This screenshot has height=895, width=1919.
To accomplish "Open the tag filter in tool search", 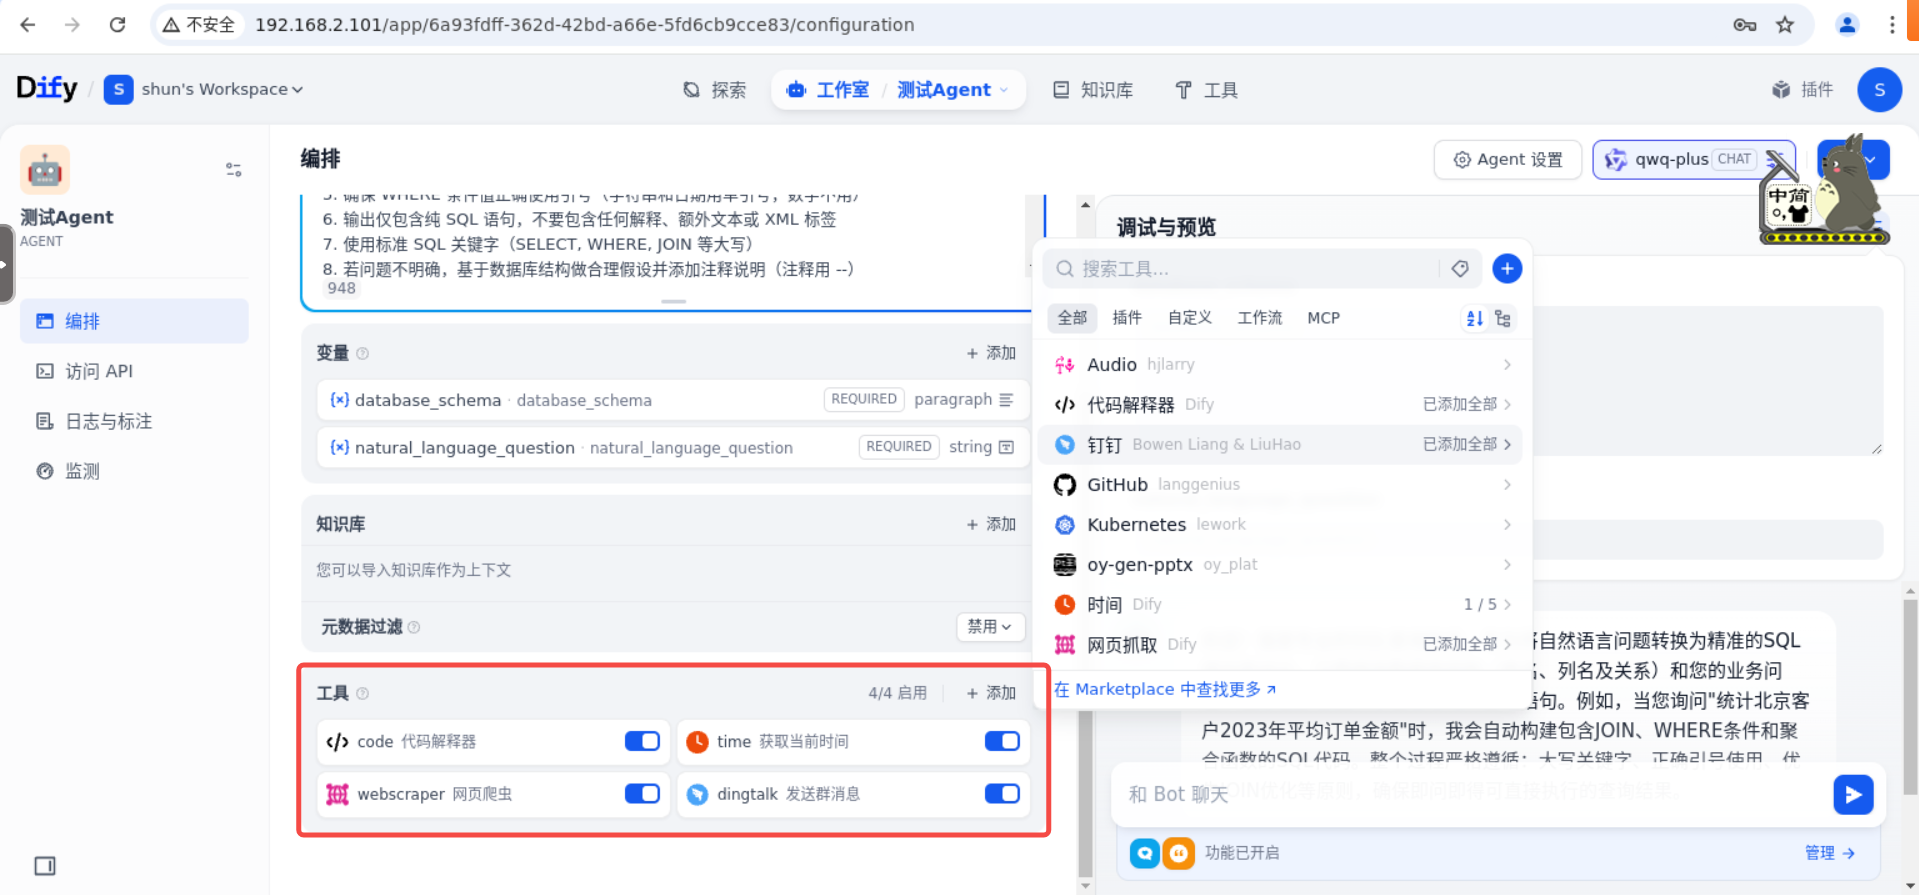I will [1460, 268].
